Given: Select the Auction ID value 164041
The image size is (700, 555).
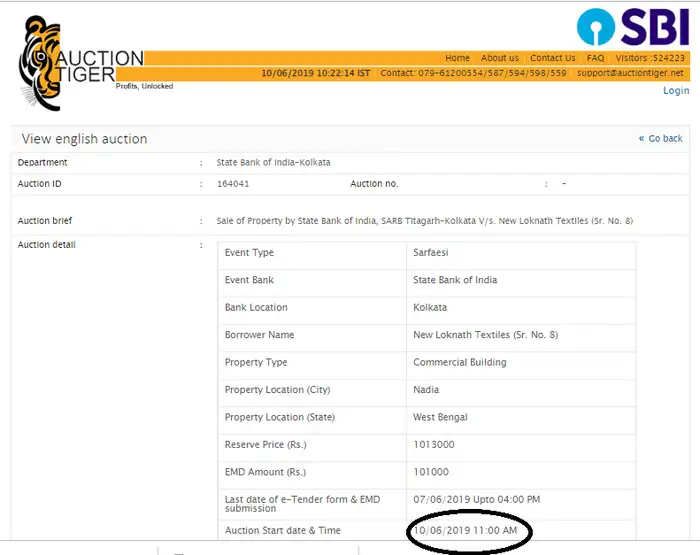Looking at the screenshot, I should coord(233,184).
